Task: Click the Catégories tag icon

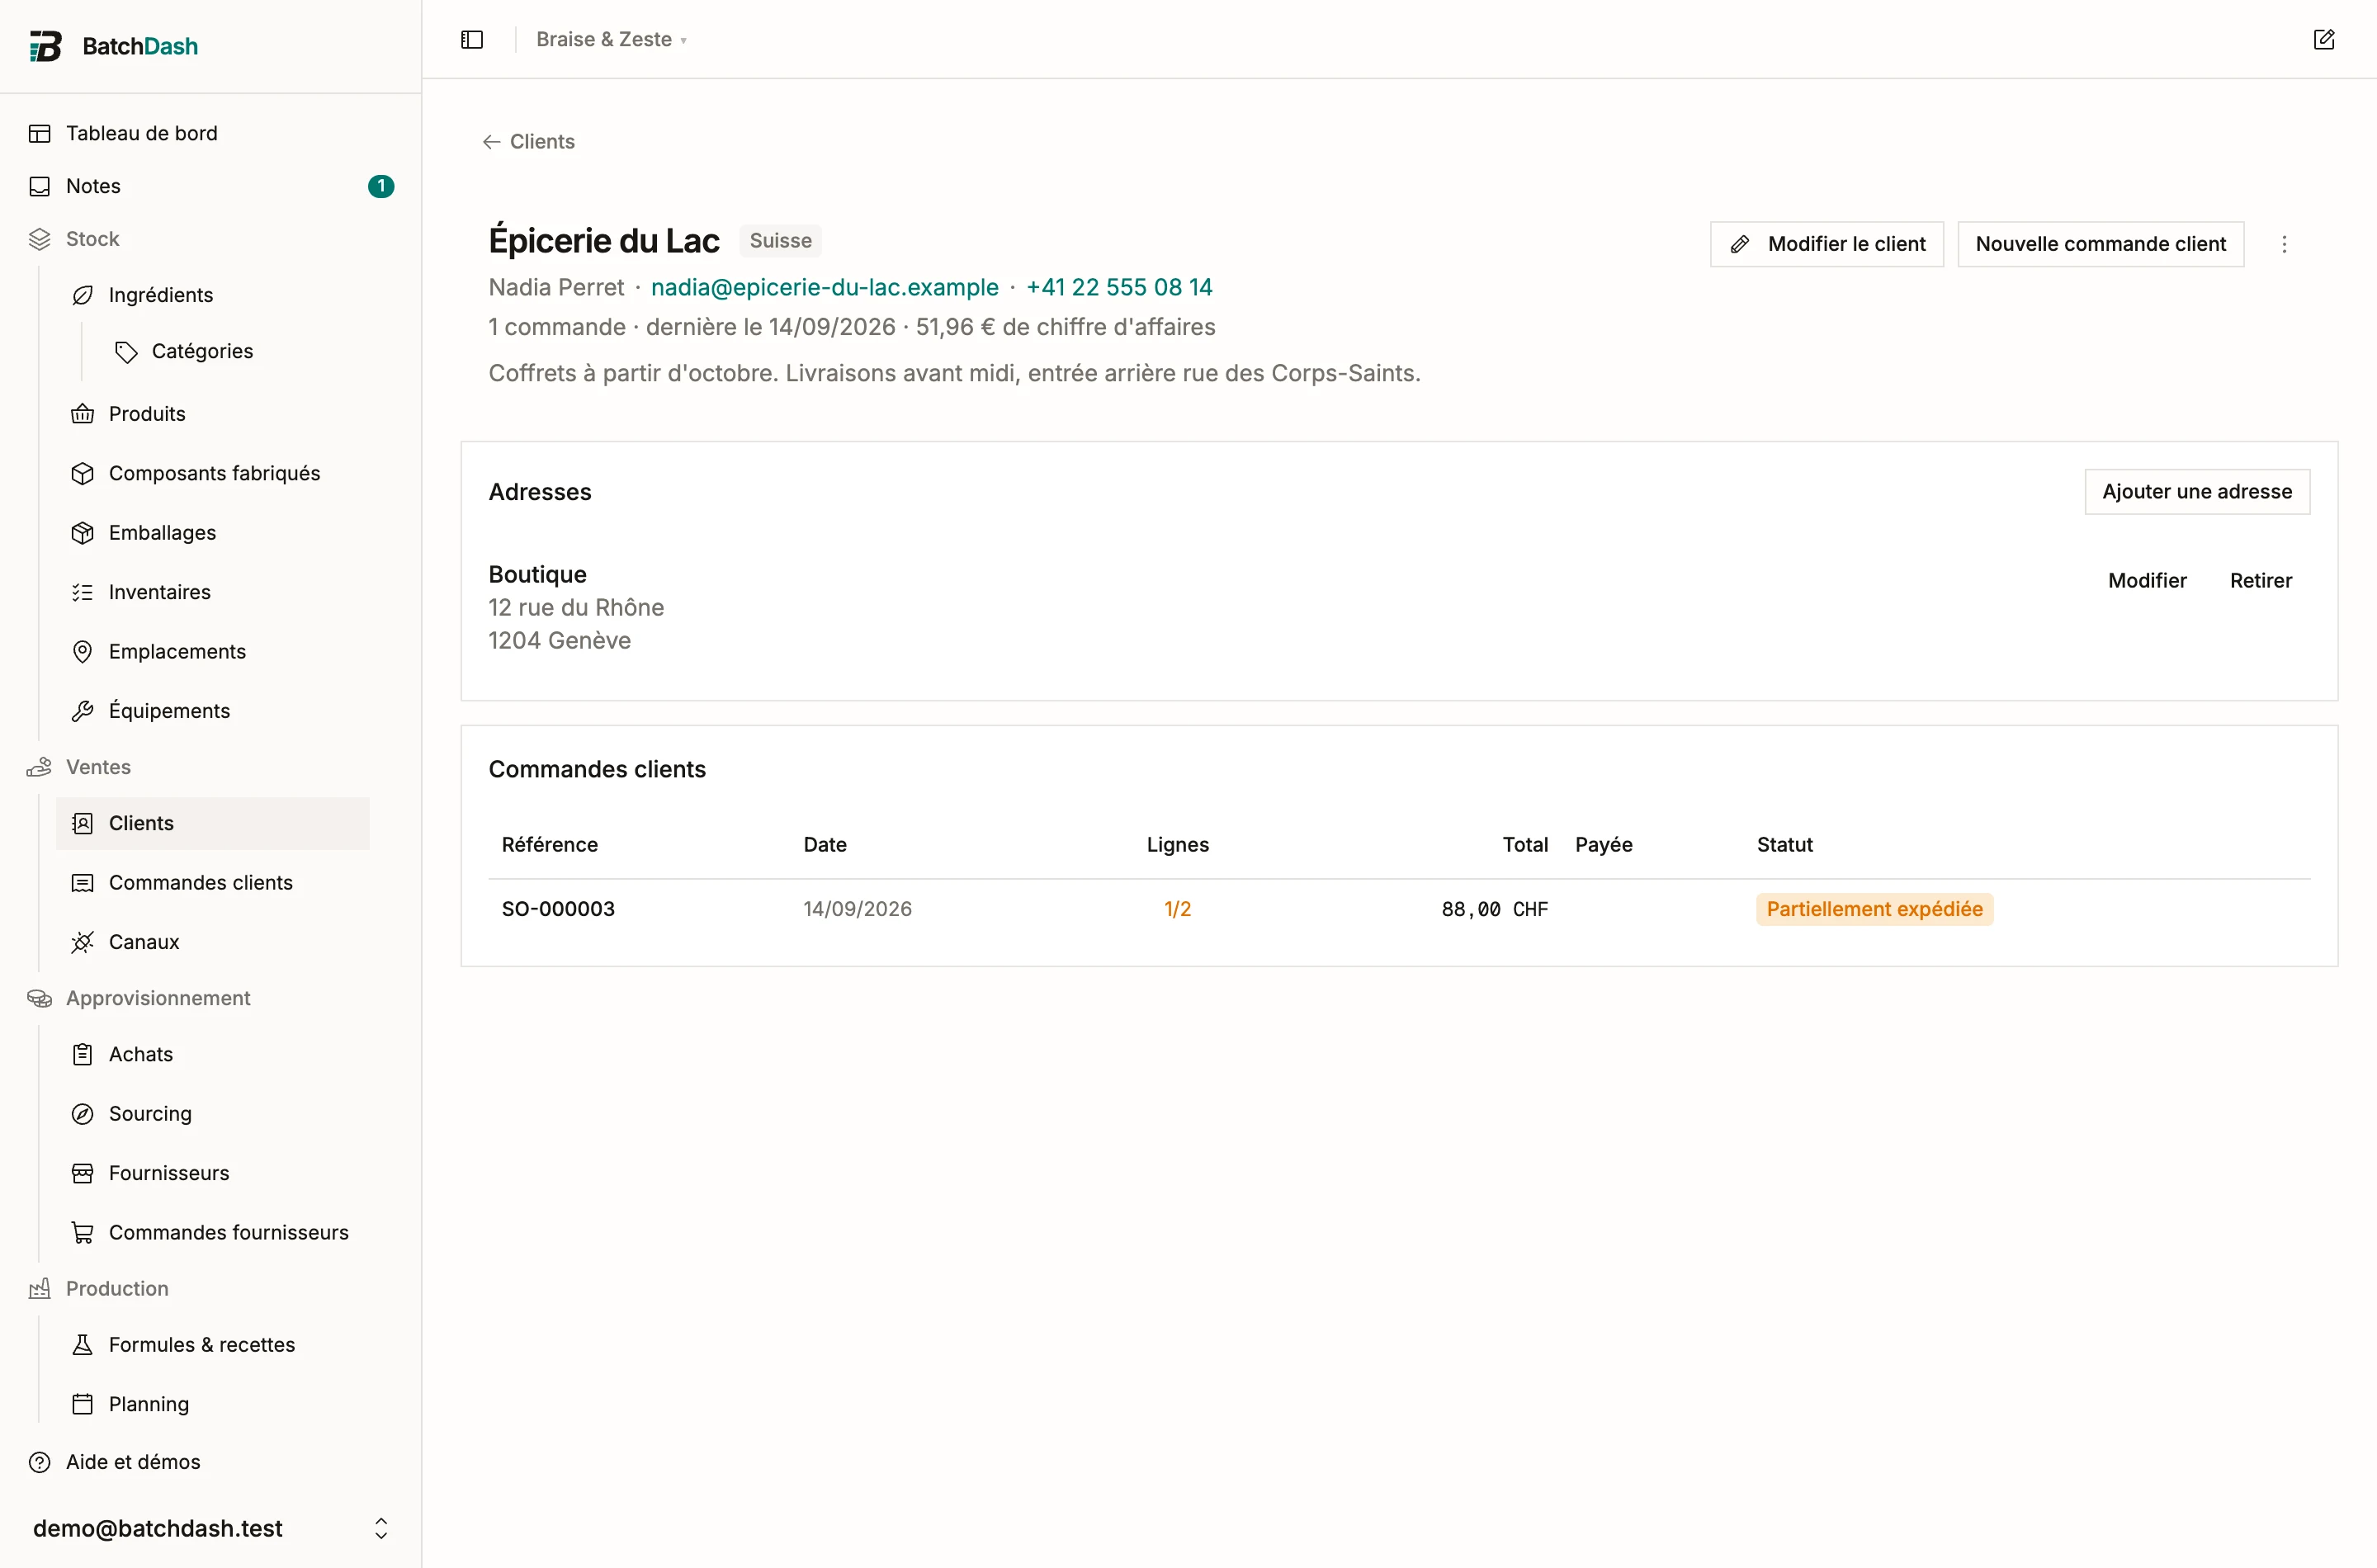Action: click(x=126, y=352)
